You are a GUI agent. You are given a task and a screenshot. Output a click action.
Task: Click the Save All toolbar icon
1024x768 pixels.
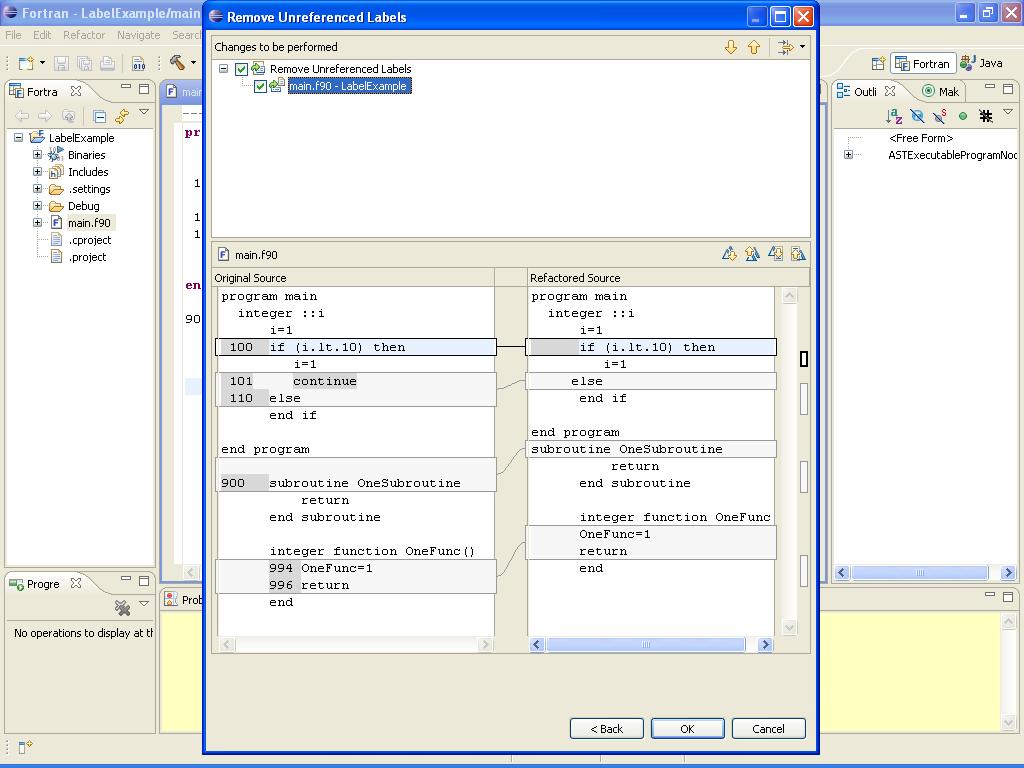(x=84, y=63)
